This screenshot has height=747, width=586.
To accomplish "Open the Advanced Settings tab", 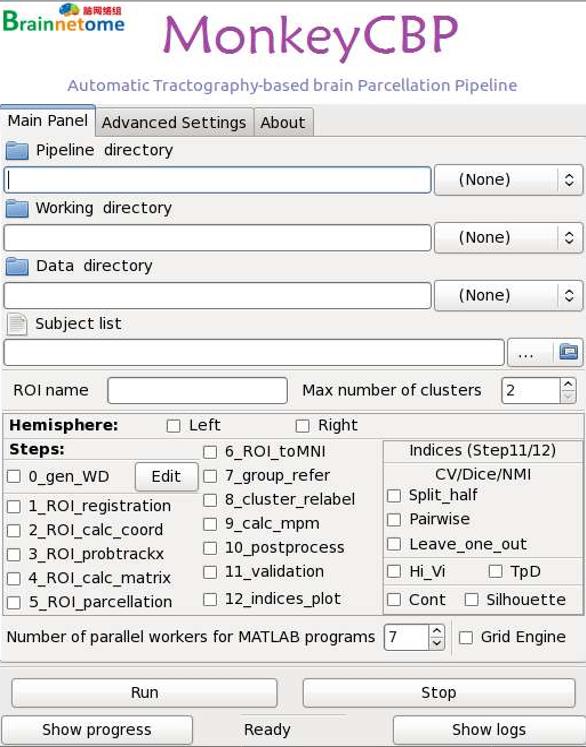I will coord(174,122).
